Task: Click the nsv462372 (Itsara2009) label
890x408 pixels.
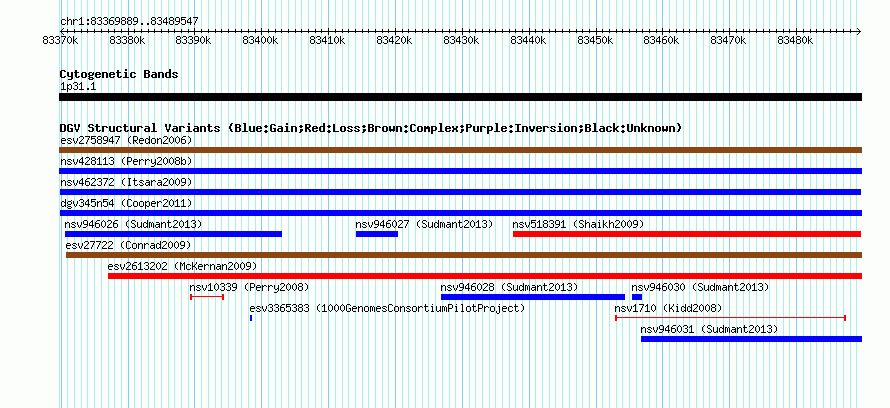Action: 126,182
